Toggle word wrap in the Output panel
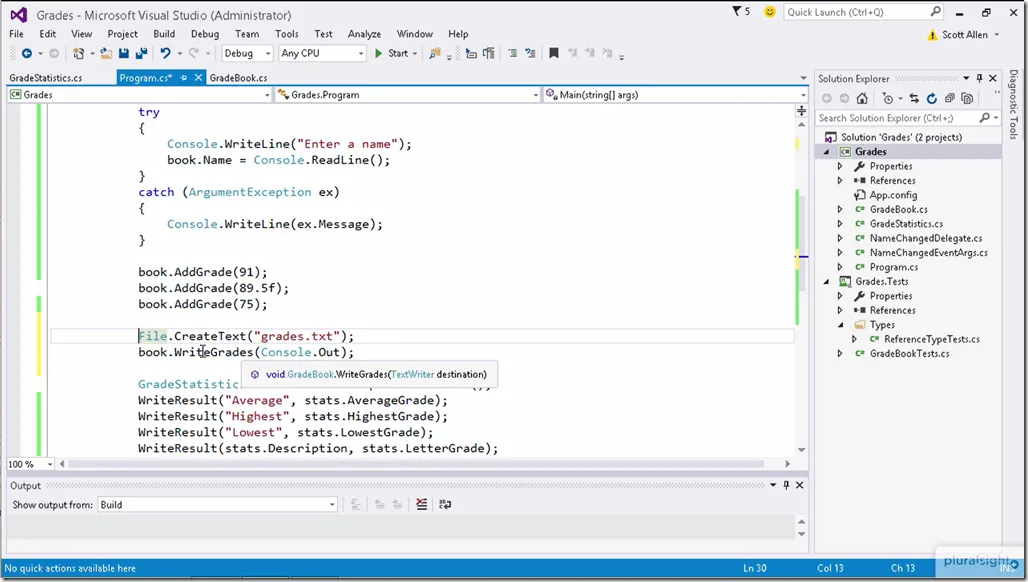 (445, 504)
